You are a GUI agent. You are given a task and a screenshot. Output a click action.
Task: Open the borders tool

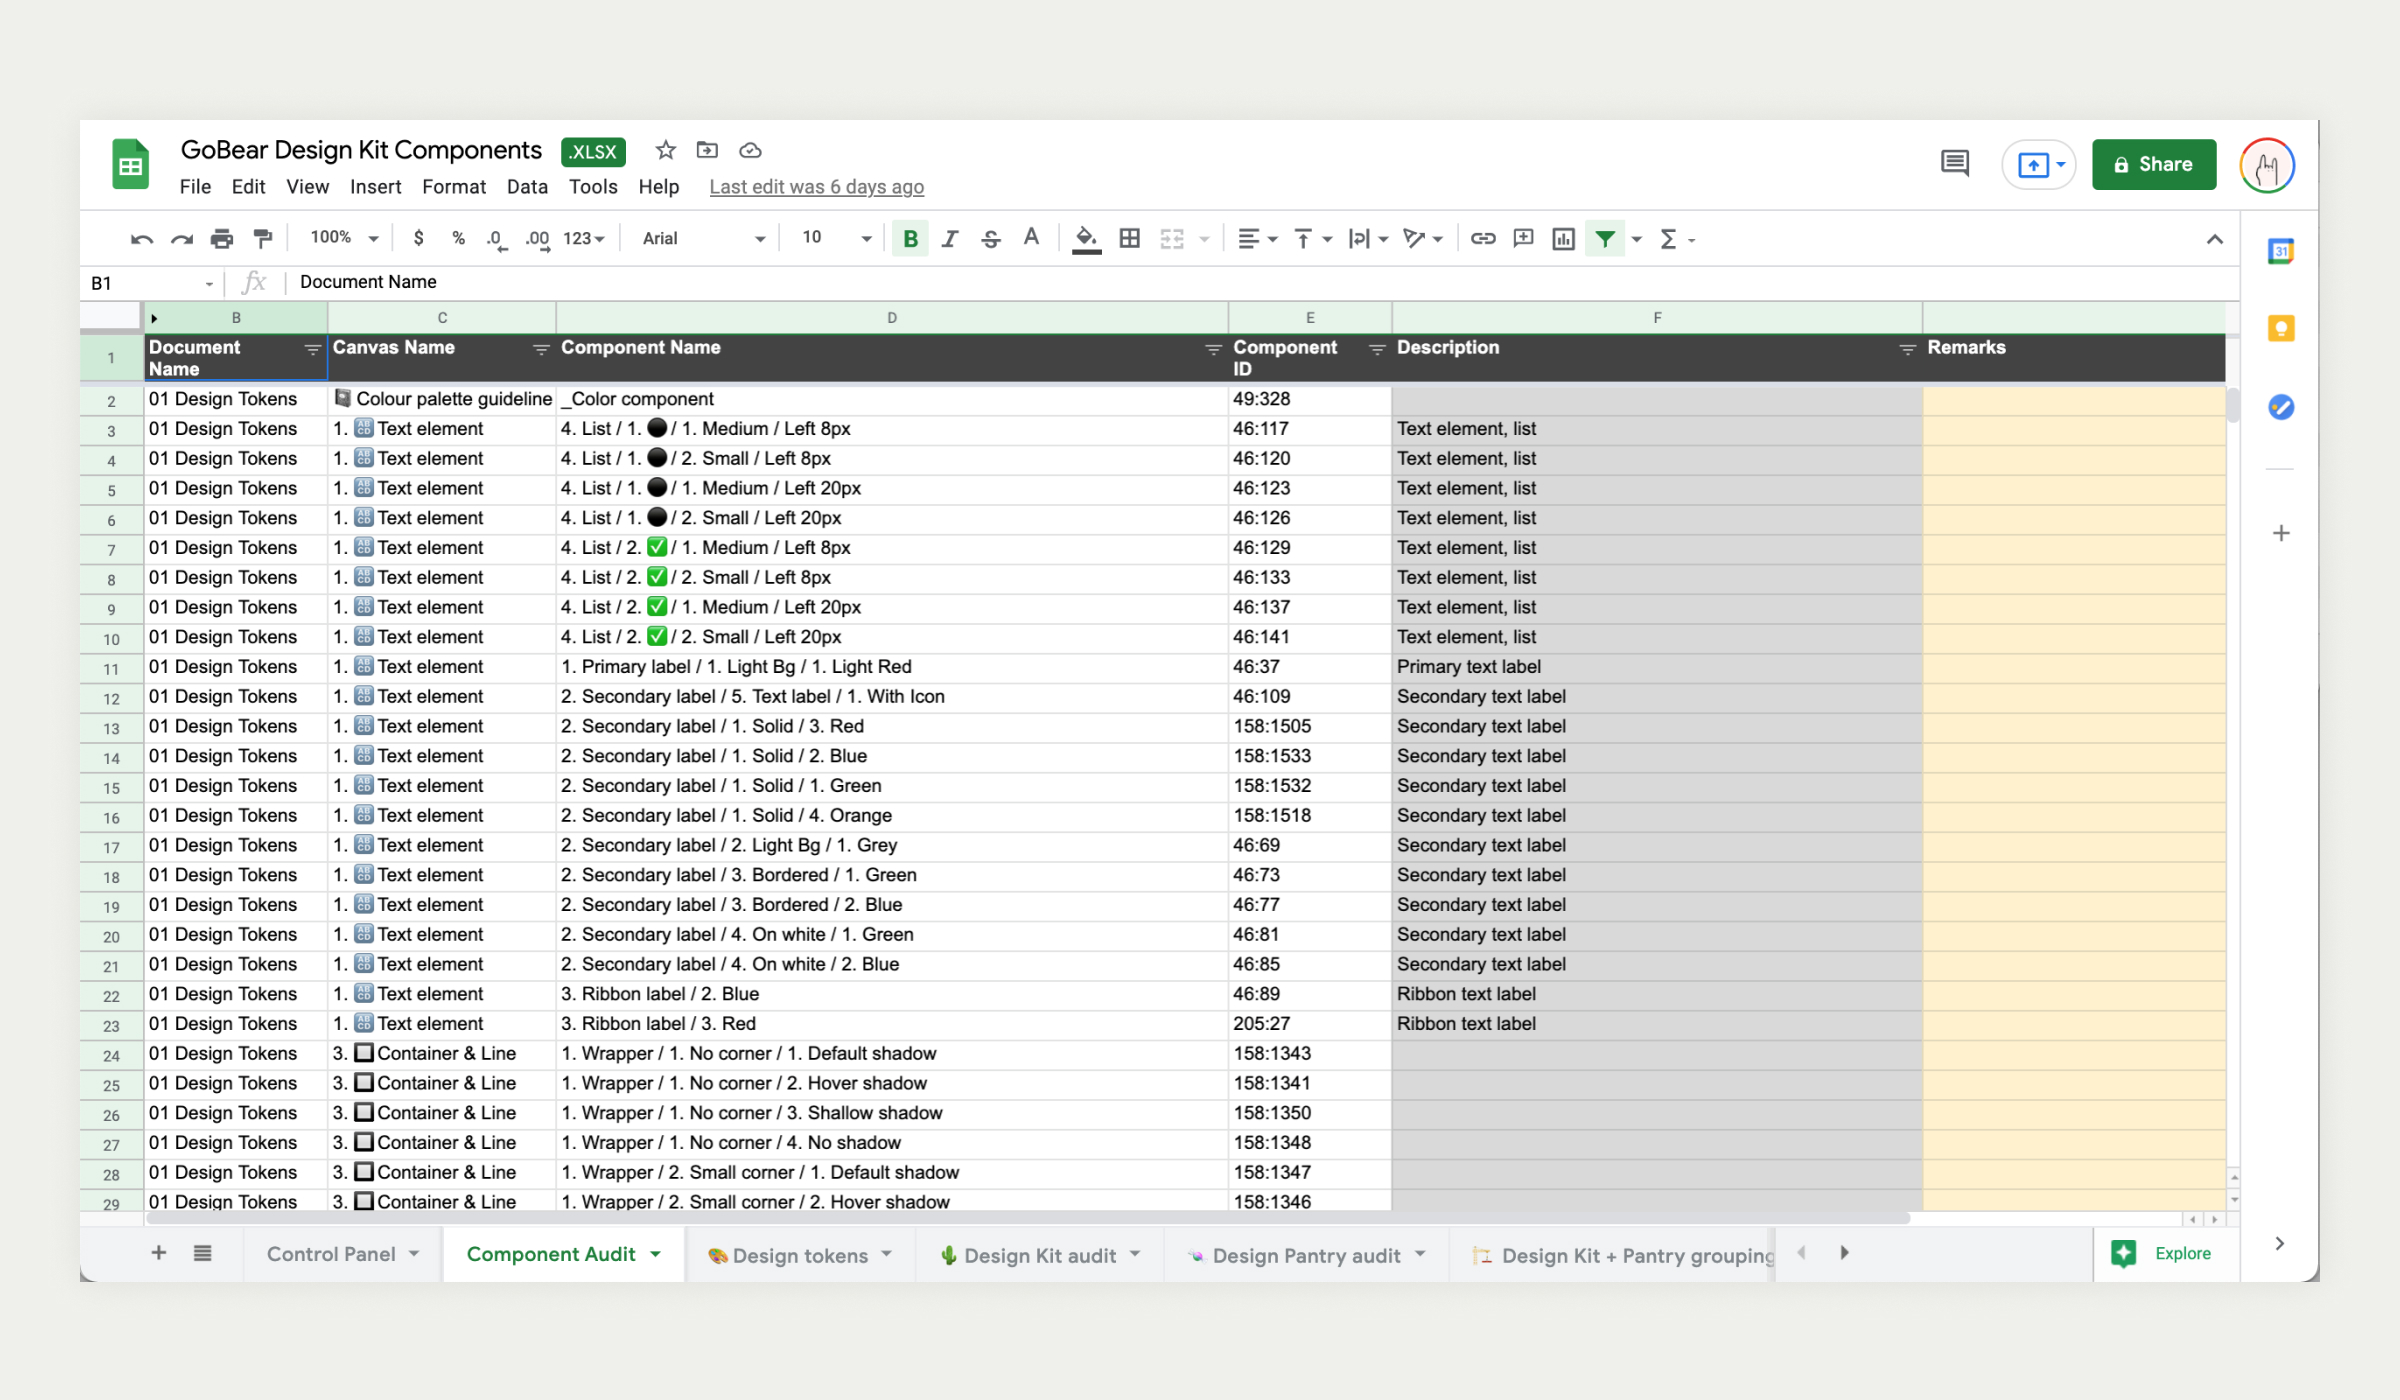tap(1130, 238)
